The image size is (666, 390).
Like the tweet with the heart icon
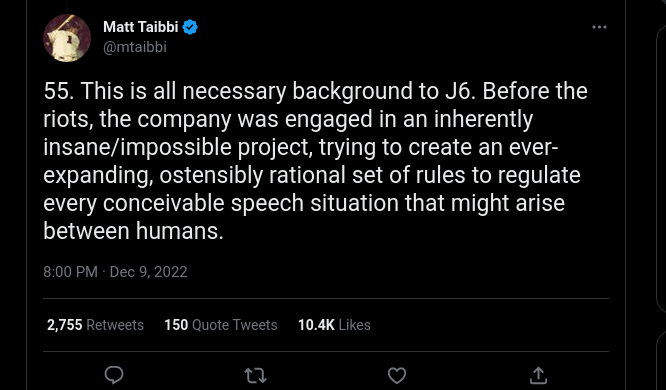(x=397, y=376)
